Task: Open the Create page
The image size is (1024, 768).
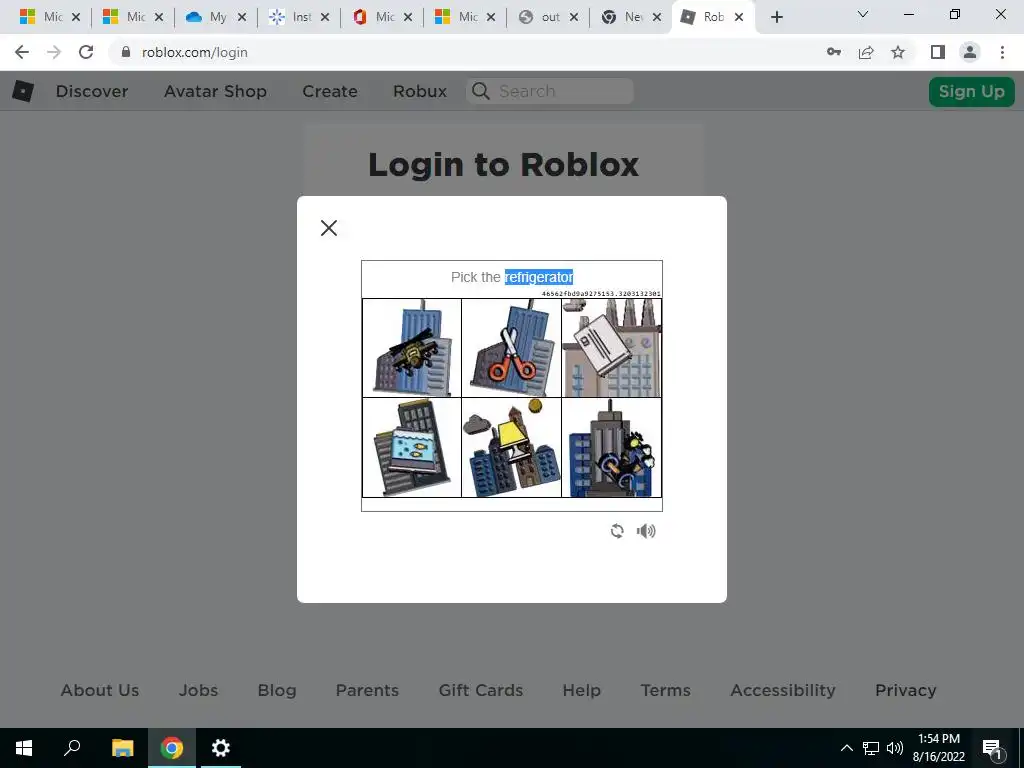Action: coord(330,91)
